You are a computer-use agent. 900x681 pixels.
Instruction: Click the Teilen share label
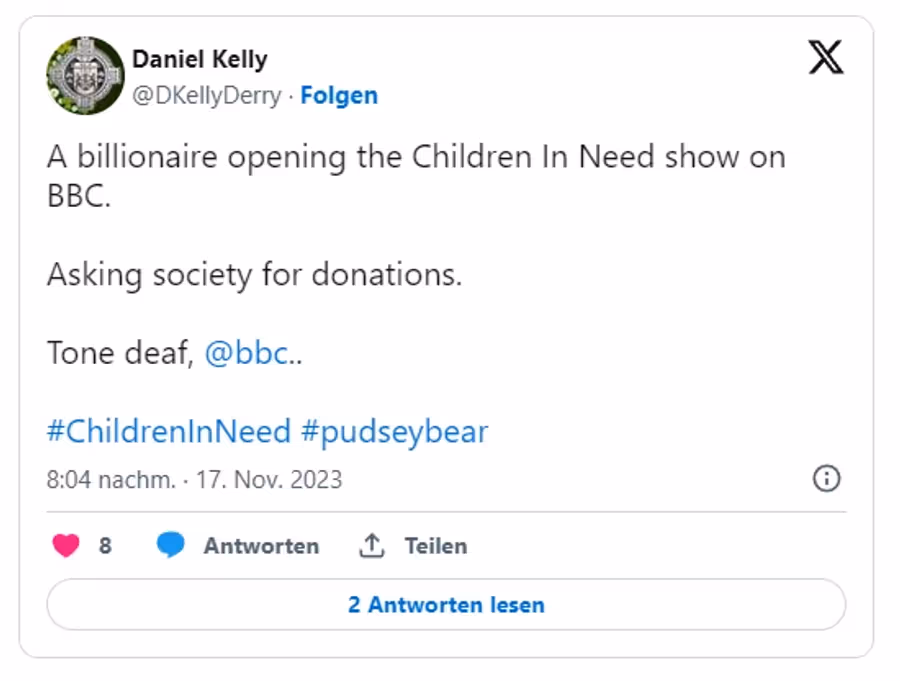(x=436, y=545)
